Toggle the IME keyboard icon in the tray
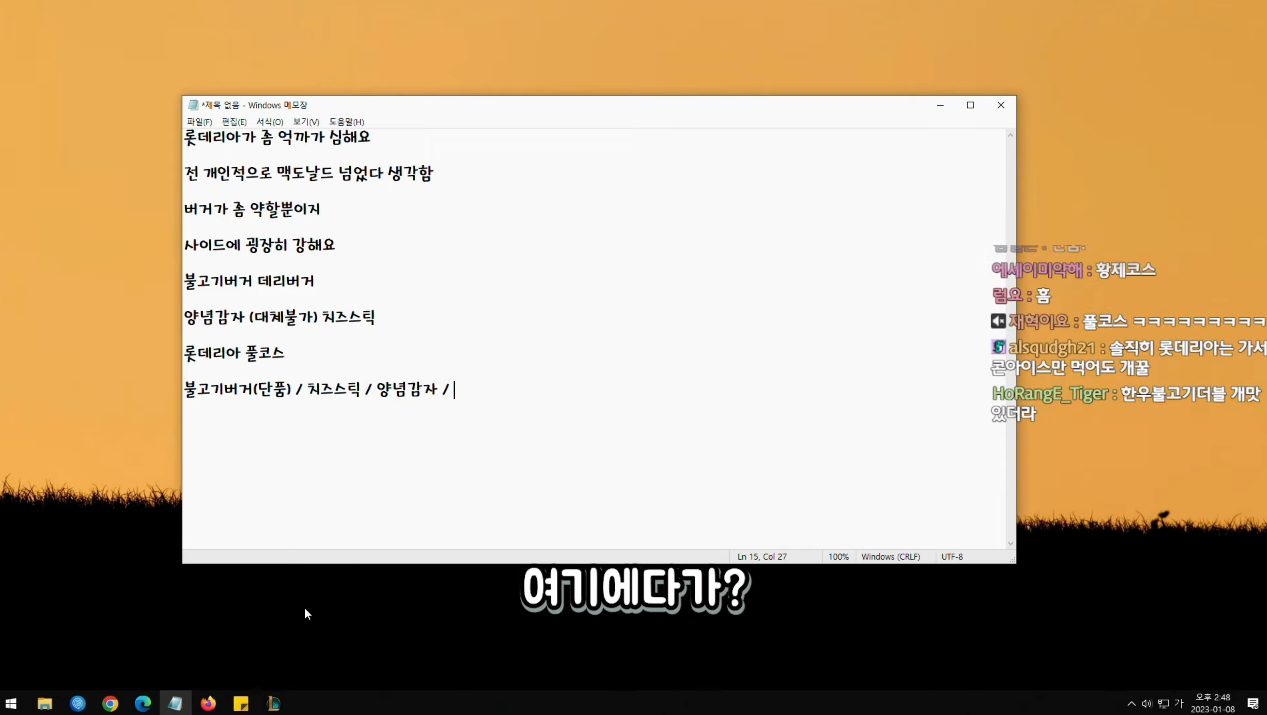This screenshot has width=1267, height=715. point(1162,703)
